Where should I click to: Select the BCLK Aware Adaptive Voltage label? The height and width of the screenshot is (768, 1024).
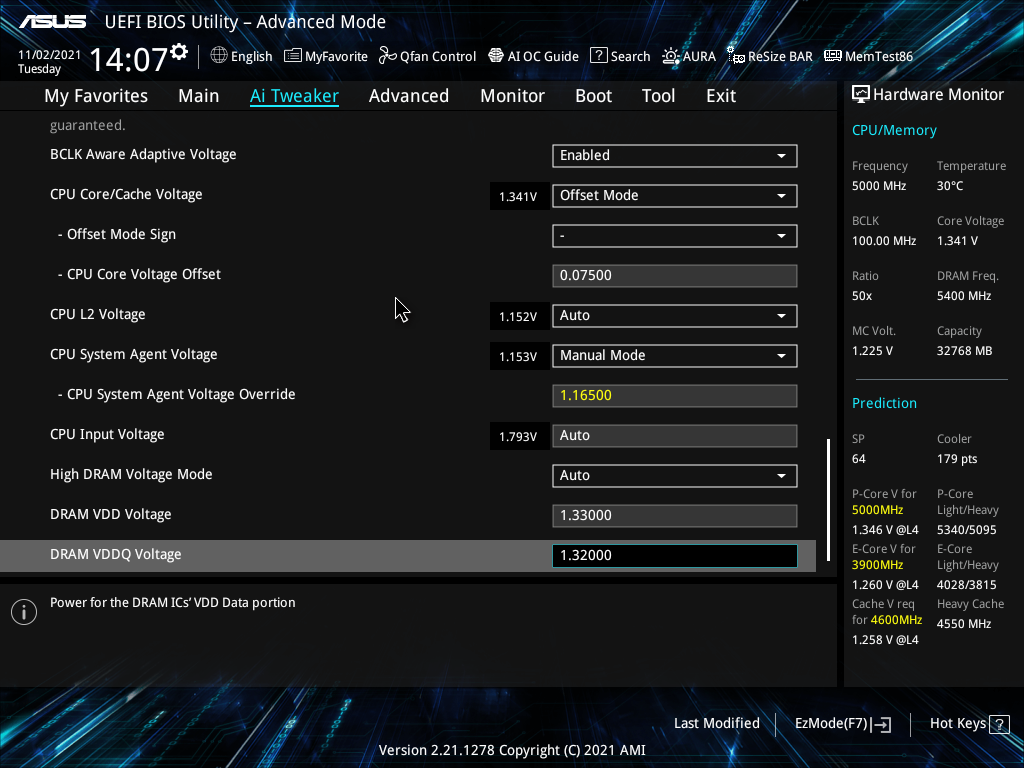point(143,155)
